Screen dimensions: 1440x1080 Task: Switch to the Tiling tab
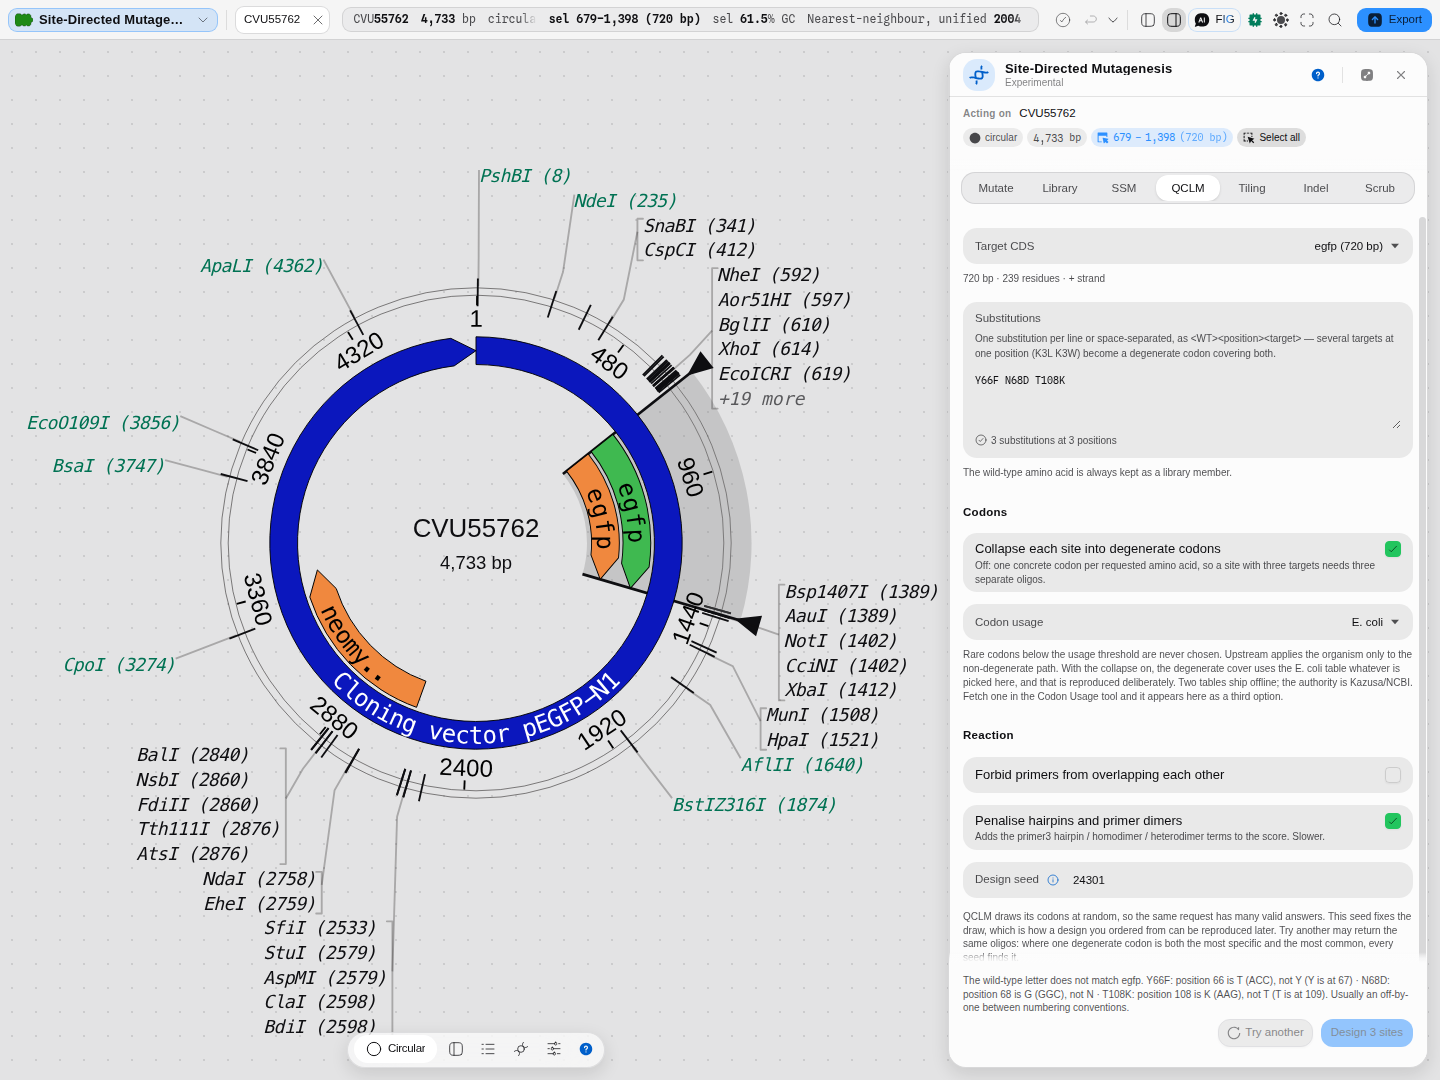coord(1252,188)
